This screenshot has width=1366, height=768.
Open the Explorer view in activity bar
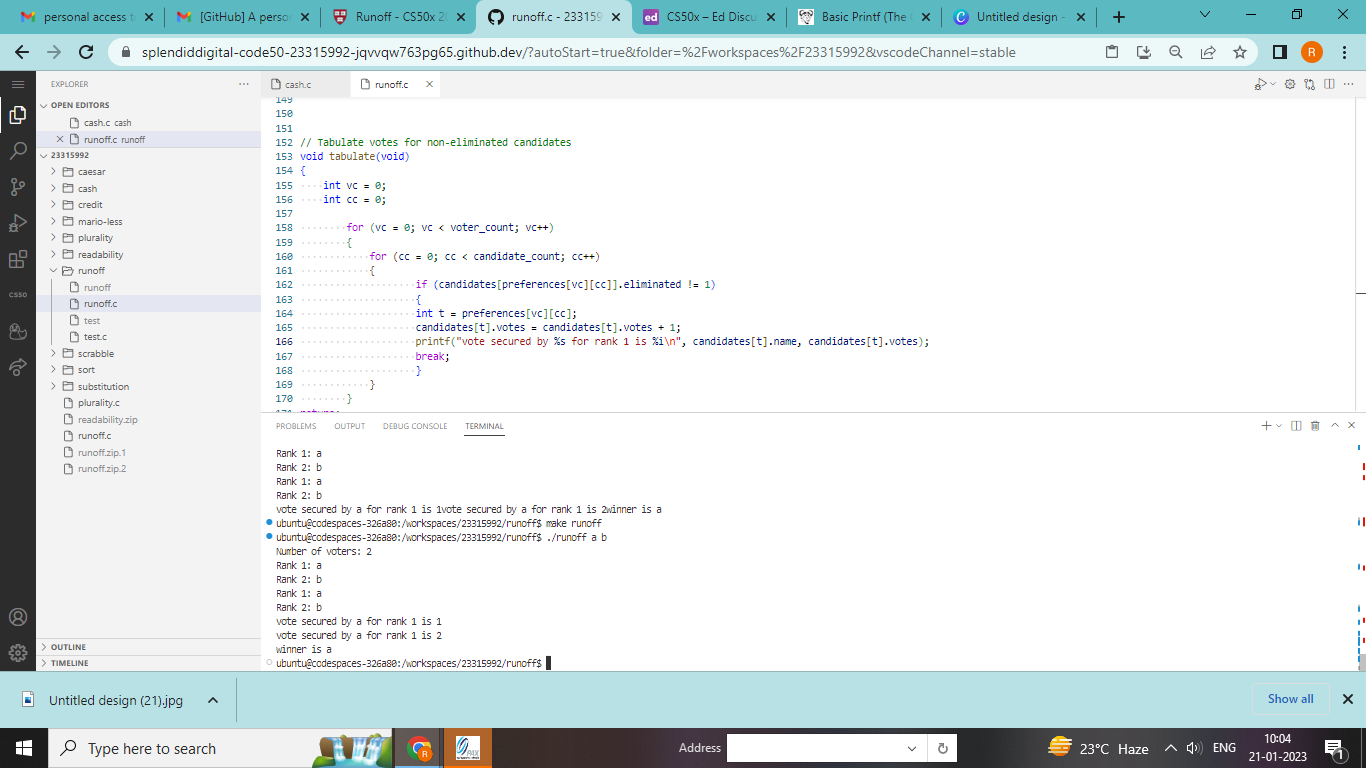click(18, 116)
